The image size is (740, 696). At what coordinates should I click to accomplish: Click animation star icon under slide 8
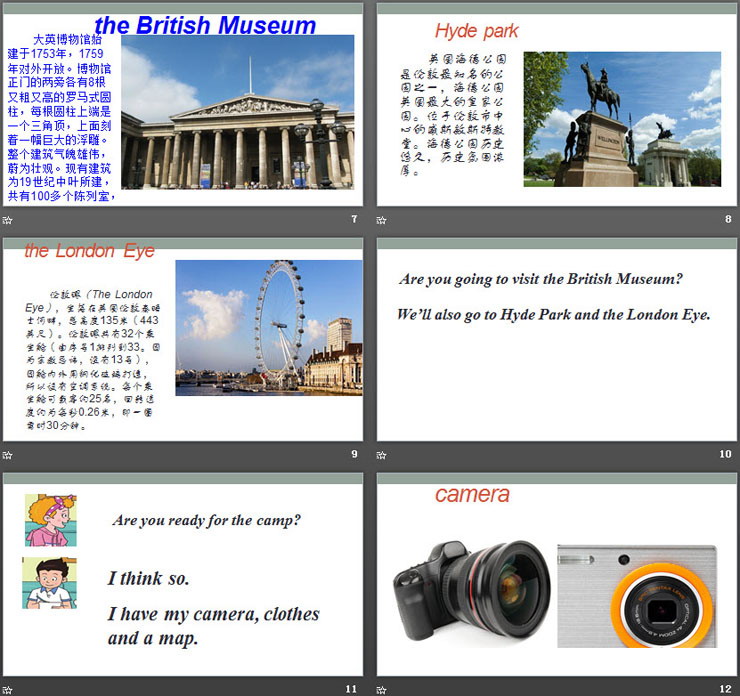coord(381,220)
